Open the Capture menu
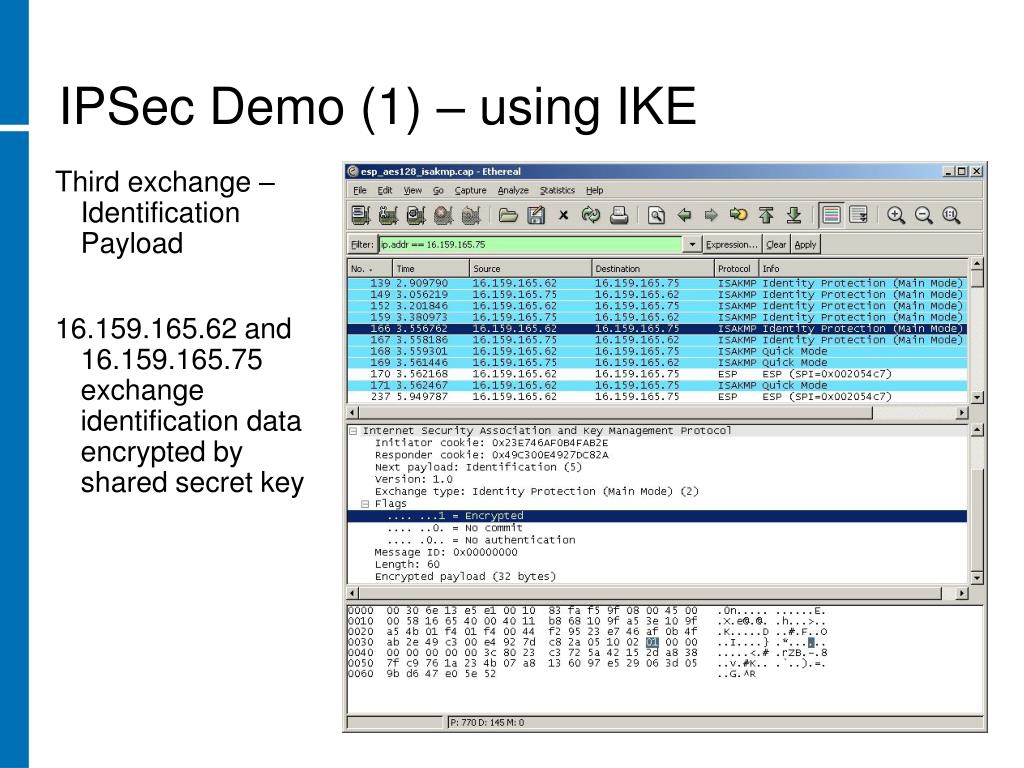This screenshot has height=768, width=1024. [x=470, y=190]
